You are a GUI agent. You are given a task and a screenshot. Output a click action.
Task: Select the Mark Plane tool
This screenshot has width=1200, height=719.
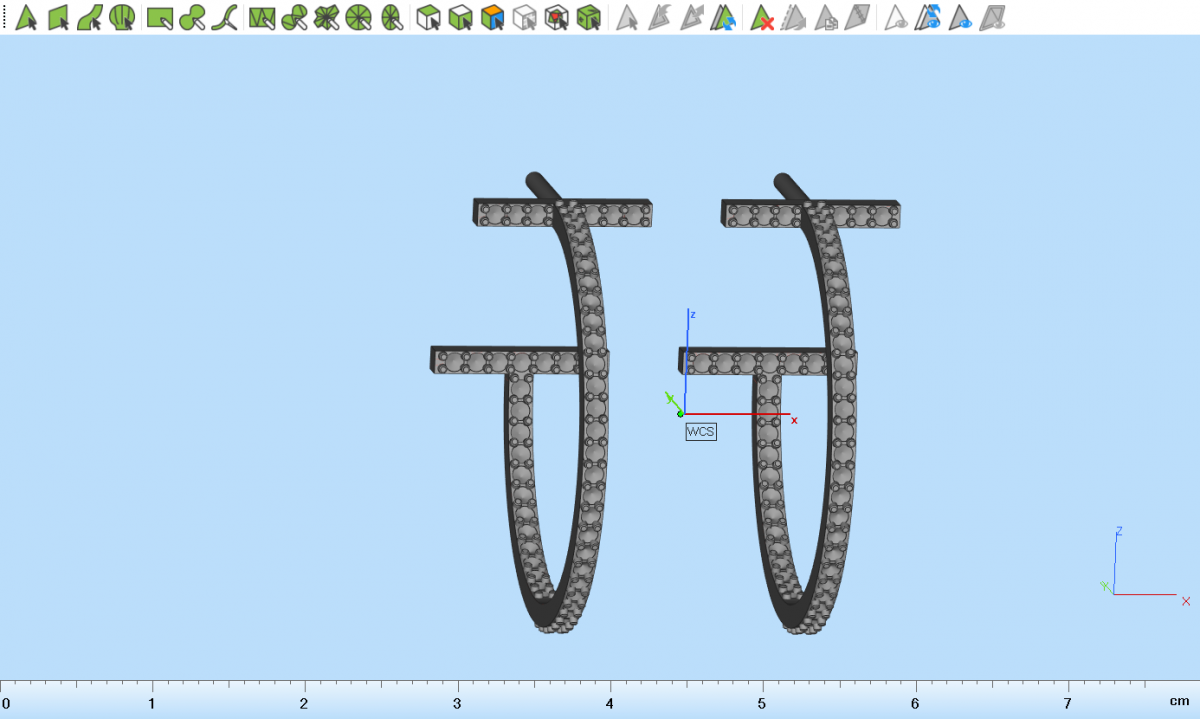(x=59, y=17)
